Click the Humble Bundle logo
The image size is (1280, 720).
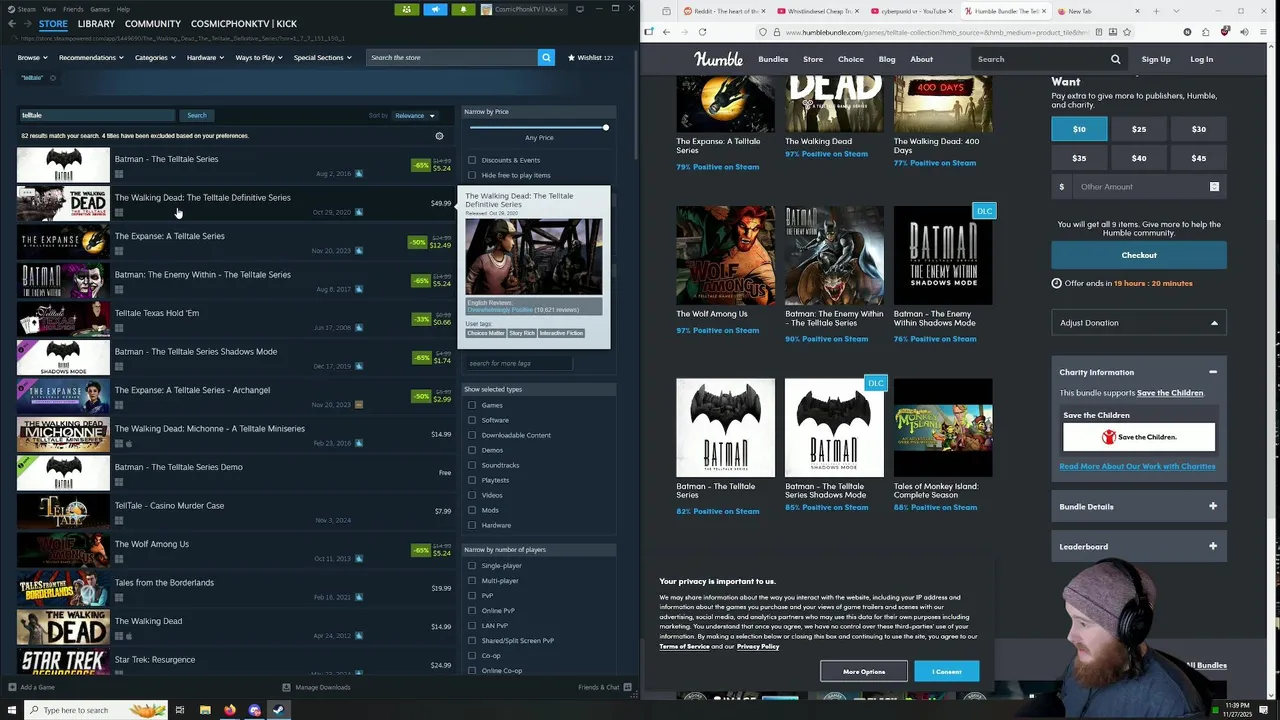pyautogui.click(x=719, y=59)
